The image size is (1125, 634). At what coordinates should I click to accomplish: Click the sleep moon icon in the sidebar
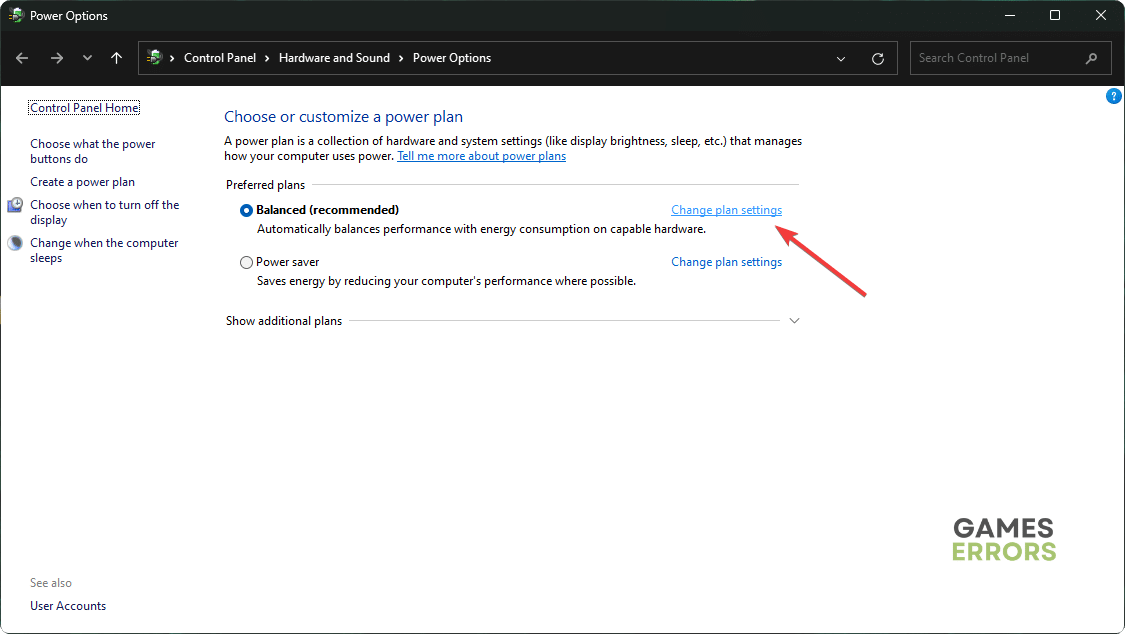click(x=16, y=243)
